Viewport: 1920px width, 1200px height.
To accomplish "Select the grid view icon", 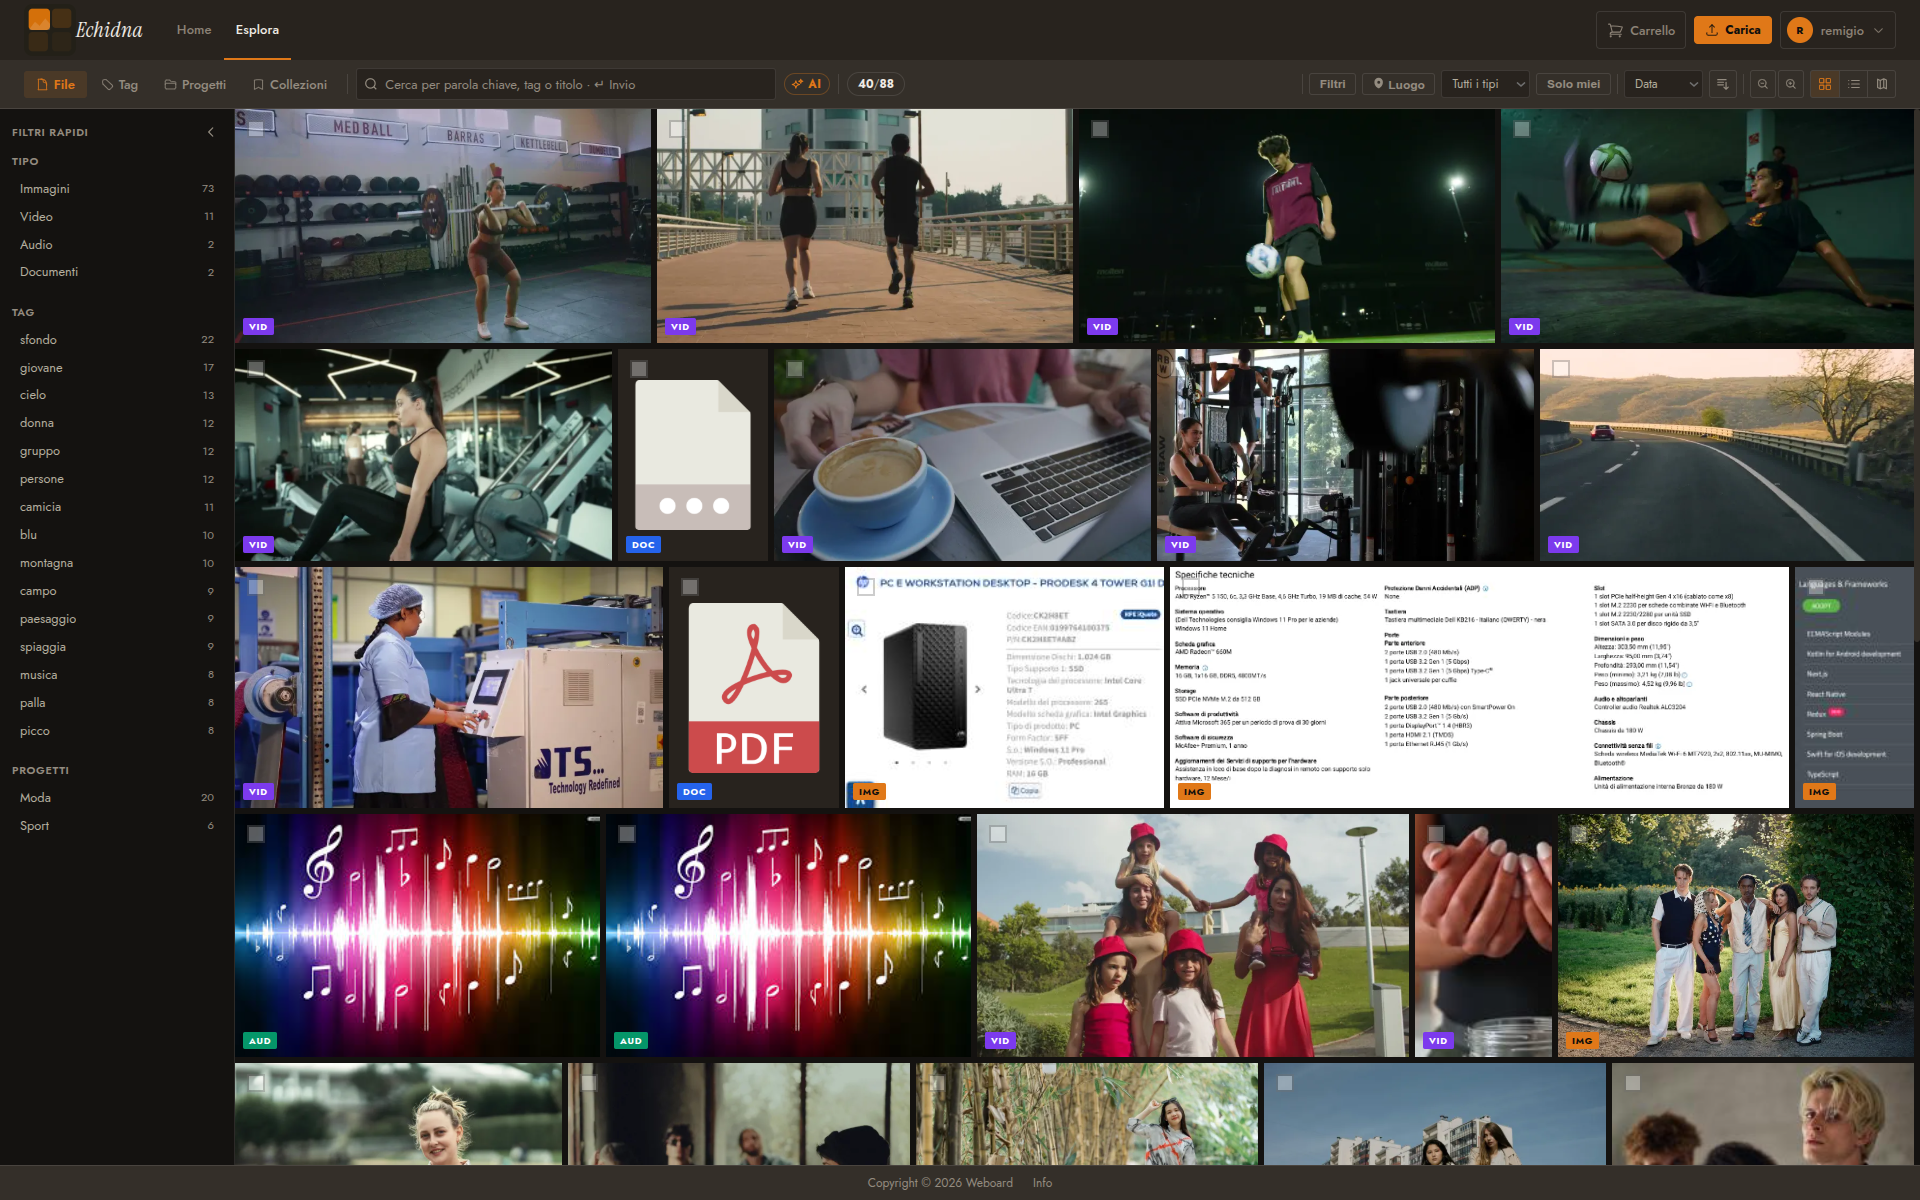I will 1825,84.
